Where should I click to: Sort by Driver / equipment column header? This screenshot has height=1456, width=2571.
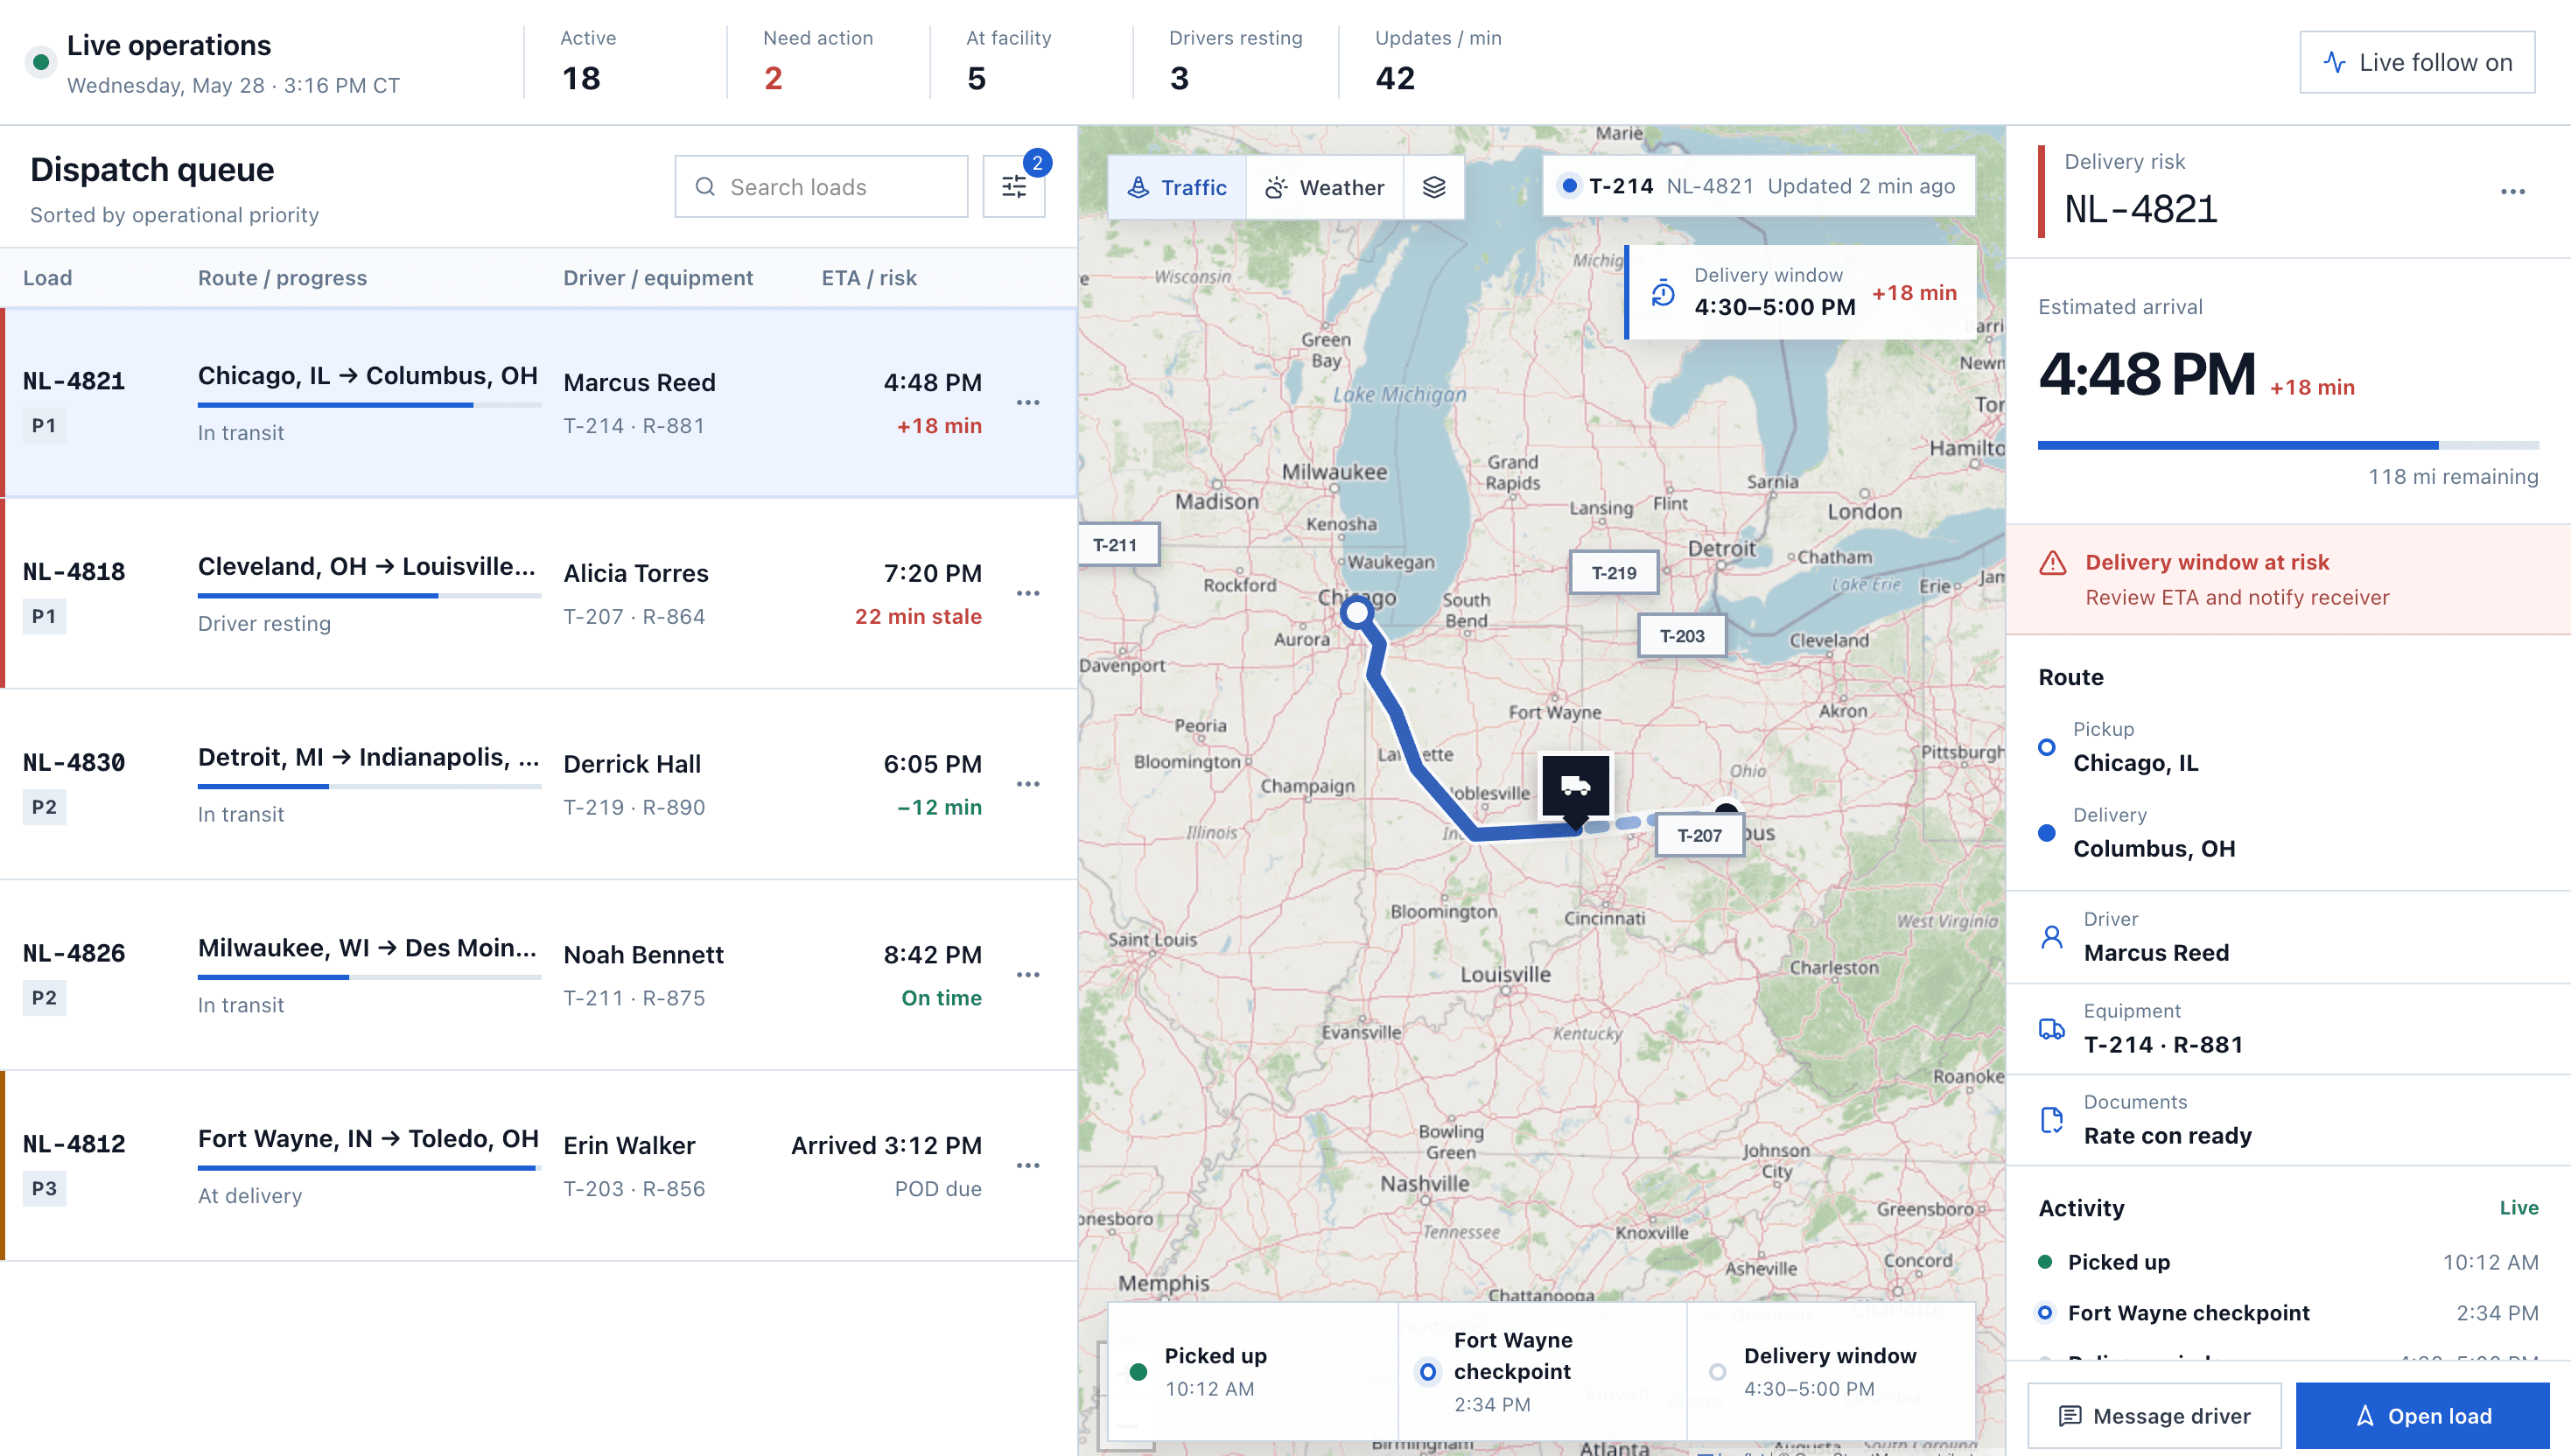[658, 278]
